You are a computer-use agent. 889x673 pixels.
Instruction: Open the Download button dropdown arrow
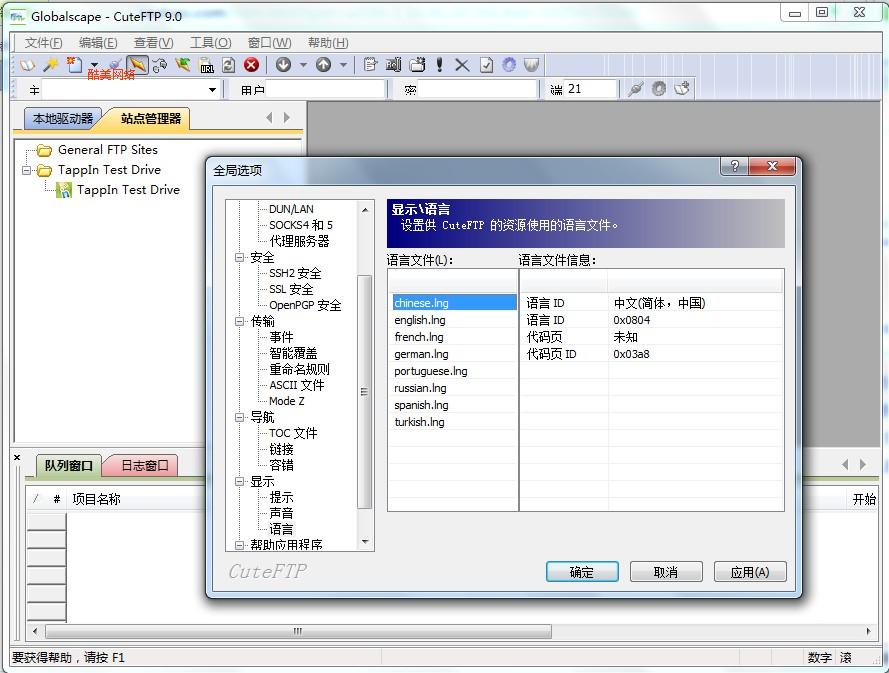(303, 65)
